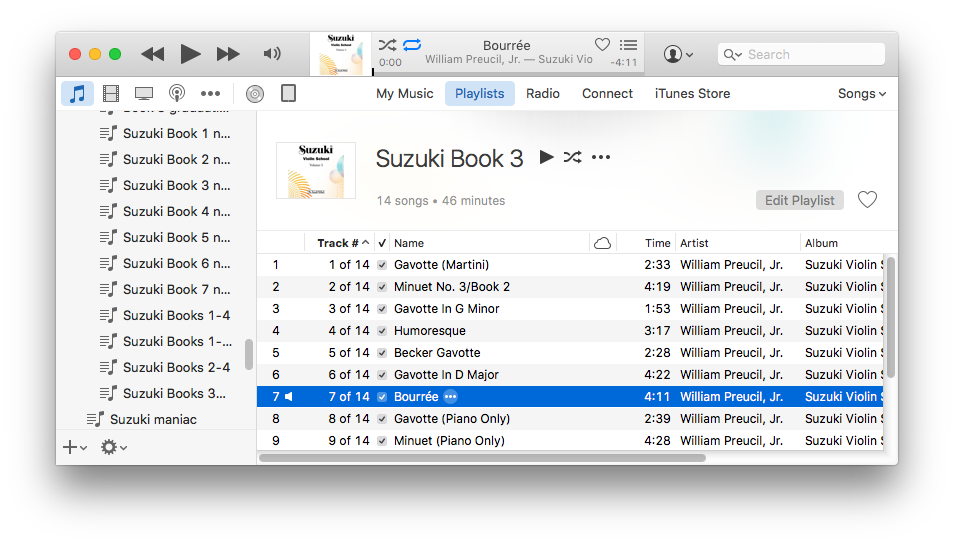Uncheck the Becker Gavotte checkbox

382,353
